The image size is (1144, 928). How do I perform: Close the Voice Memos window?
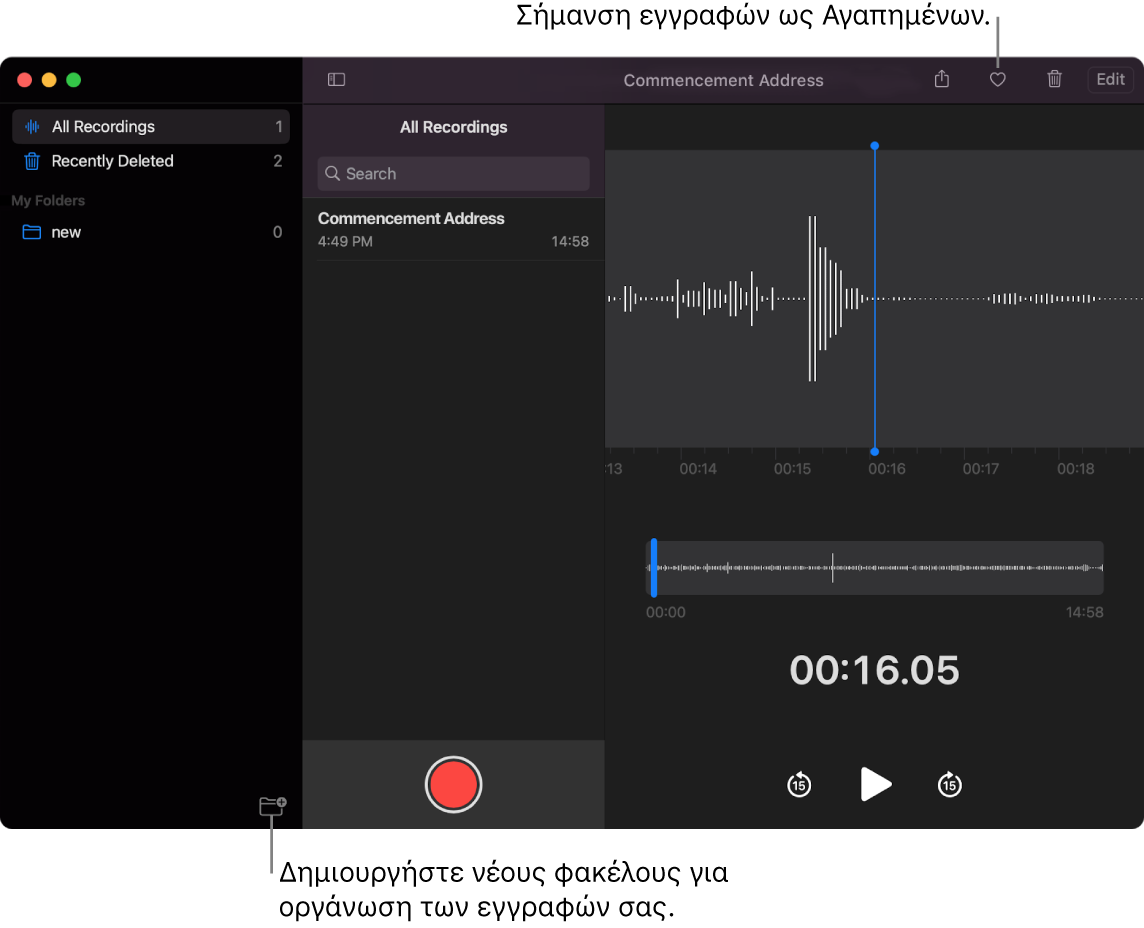(25, 80)
